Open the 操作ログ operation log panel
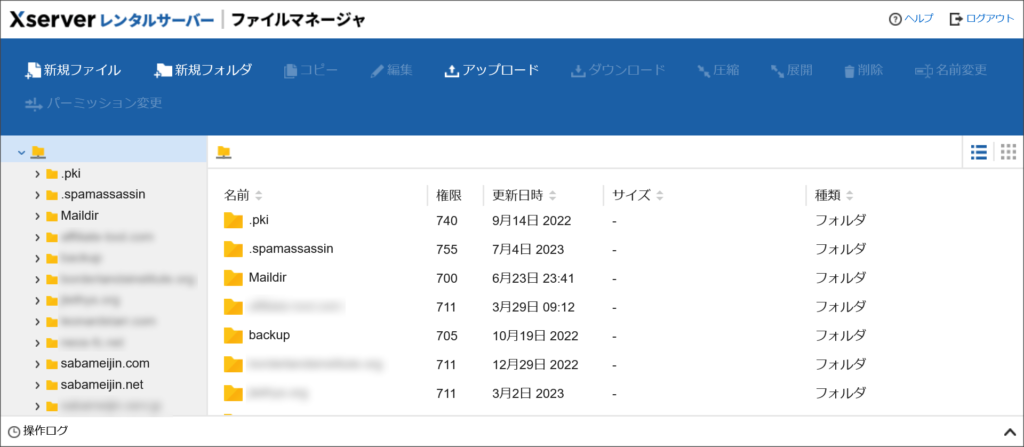Viewport: 1024px width, 447px height. pos(38,431)
